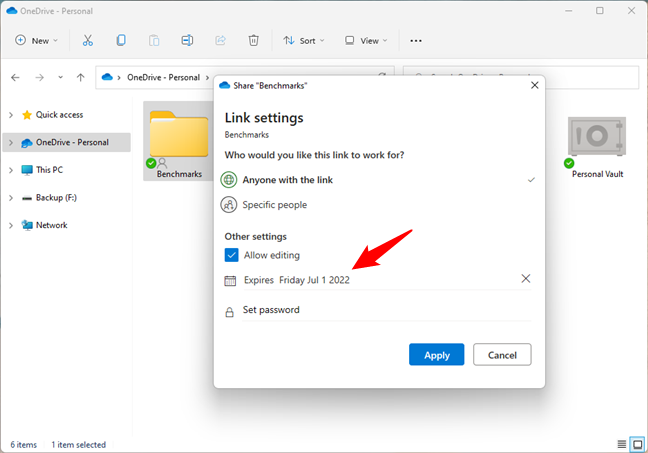Click the Cancel button
648x453 pixels.
point(502,355)
